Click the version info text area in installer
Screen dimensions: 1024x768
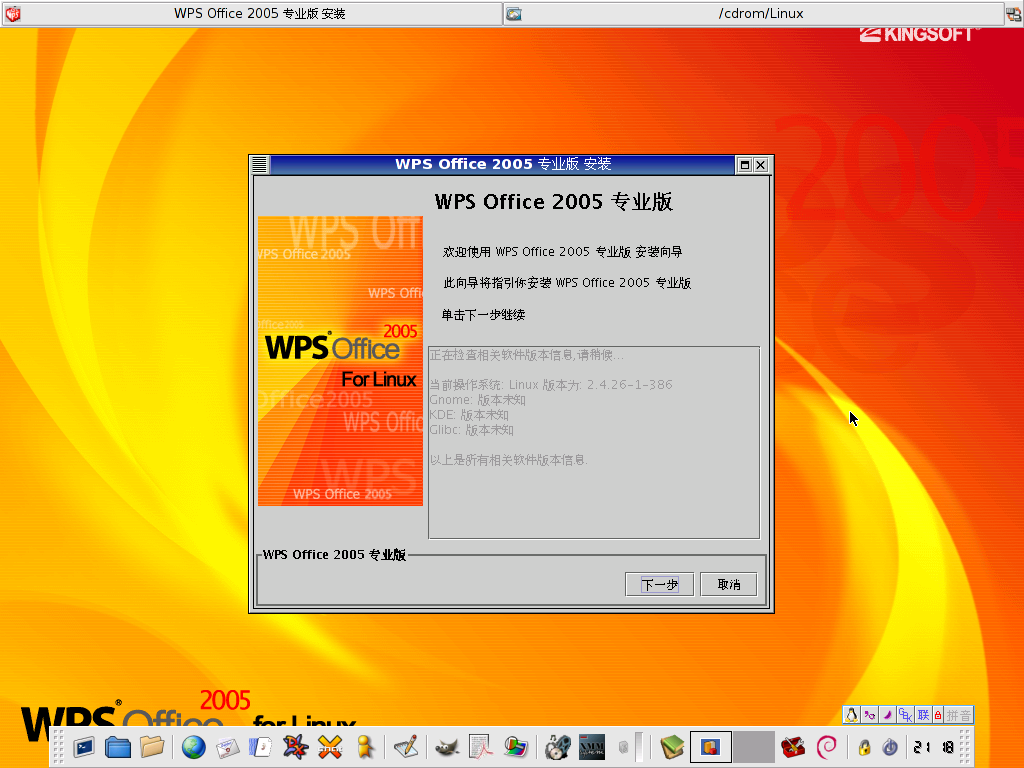pyautogui.click(x=594, y=442)
